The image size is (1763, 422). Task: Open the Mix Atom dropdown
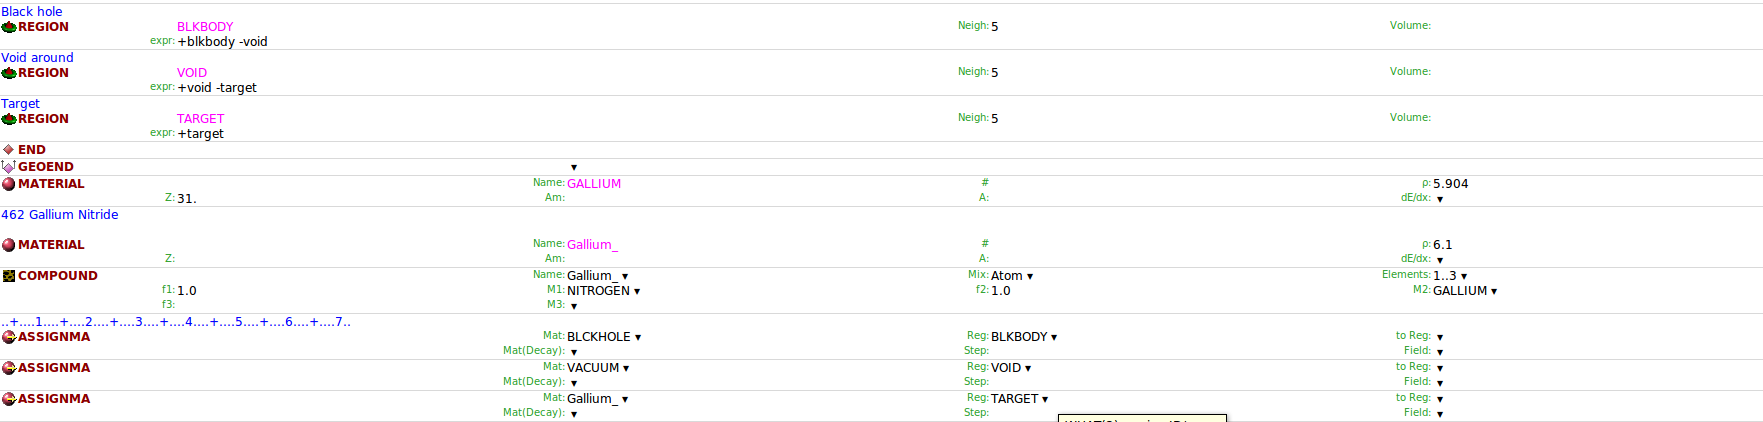tap(1012, 276)
